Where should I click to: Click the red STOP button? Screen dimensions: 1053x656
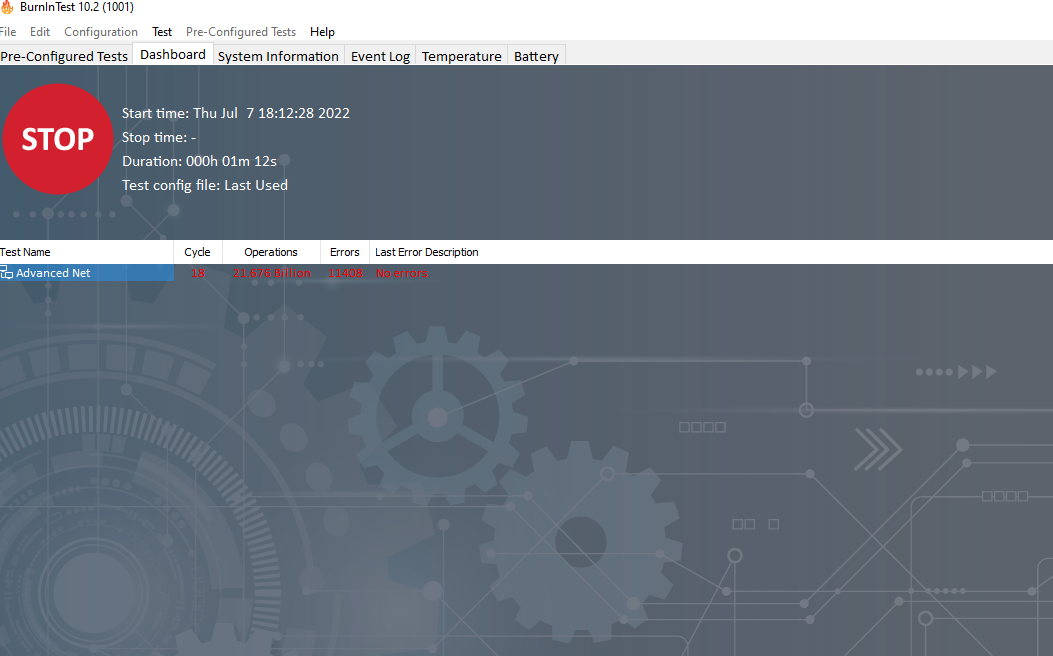pyautogui.click(x=58, y=139)
